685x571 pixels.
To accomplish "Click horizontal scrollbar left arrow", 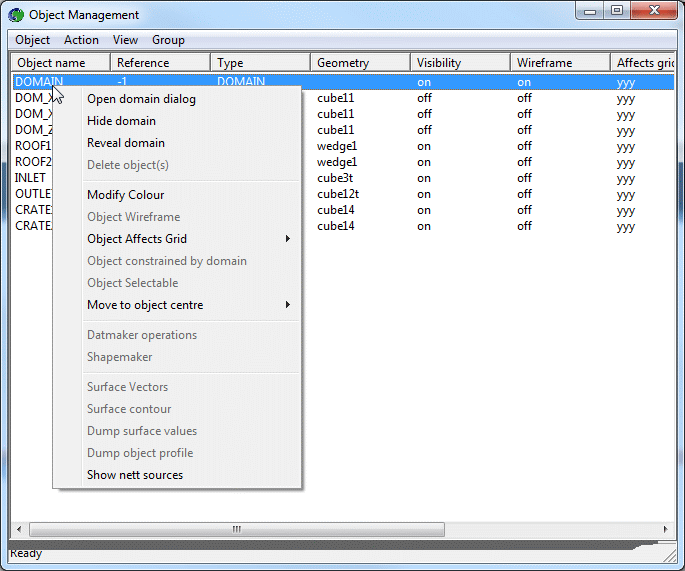I will tap(19, 529).
